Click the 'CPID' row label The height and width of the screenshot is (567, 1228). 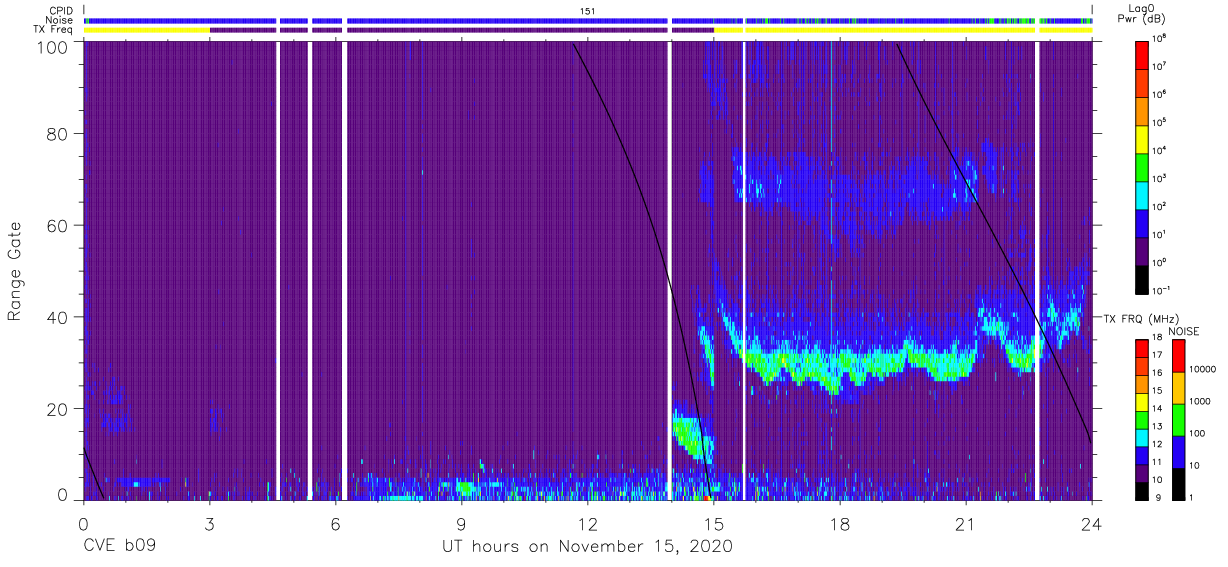point(59,9)
